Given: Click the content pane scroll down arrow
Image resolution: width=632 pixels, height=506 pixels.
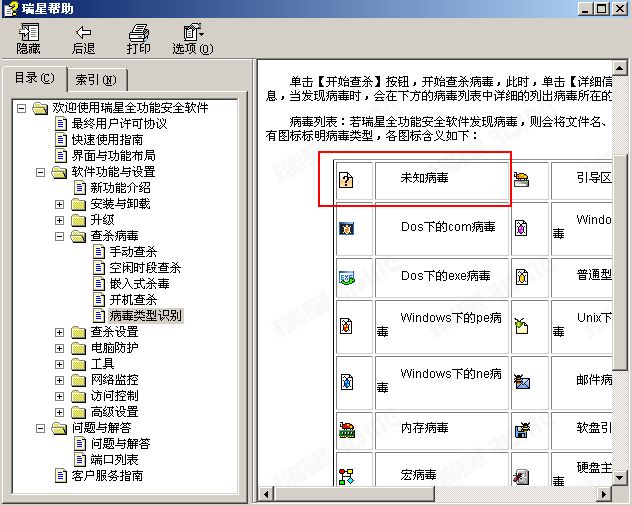Looking at the screenshot, I should pyautogui.click(x=619, y=478).
